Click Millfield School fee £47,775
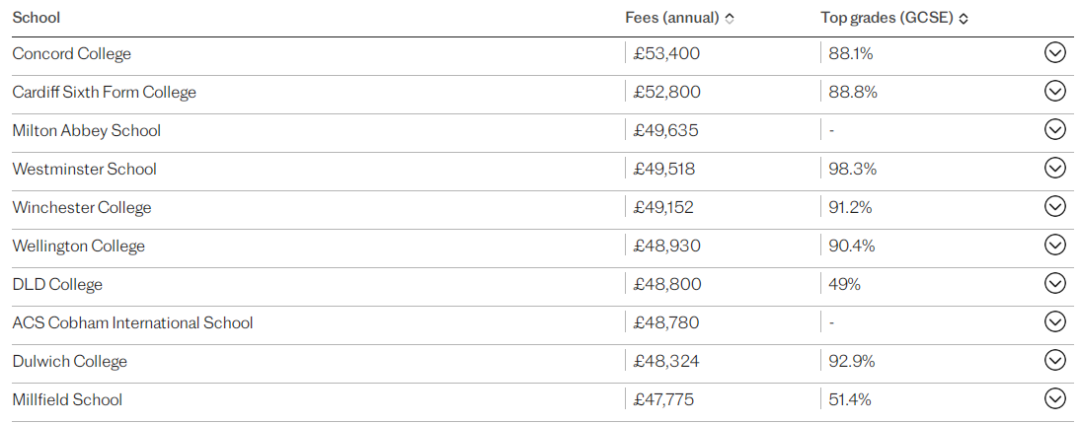 [x=664, y=400]
